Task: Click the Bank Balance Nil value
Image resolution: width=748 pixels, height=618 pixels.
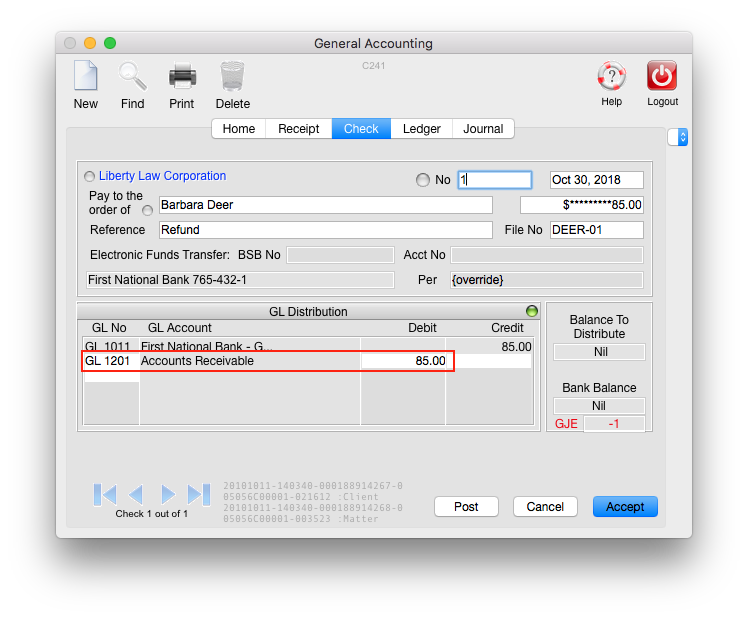Action: [x=599, y=406]
